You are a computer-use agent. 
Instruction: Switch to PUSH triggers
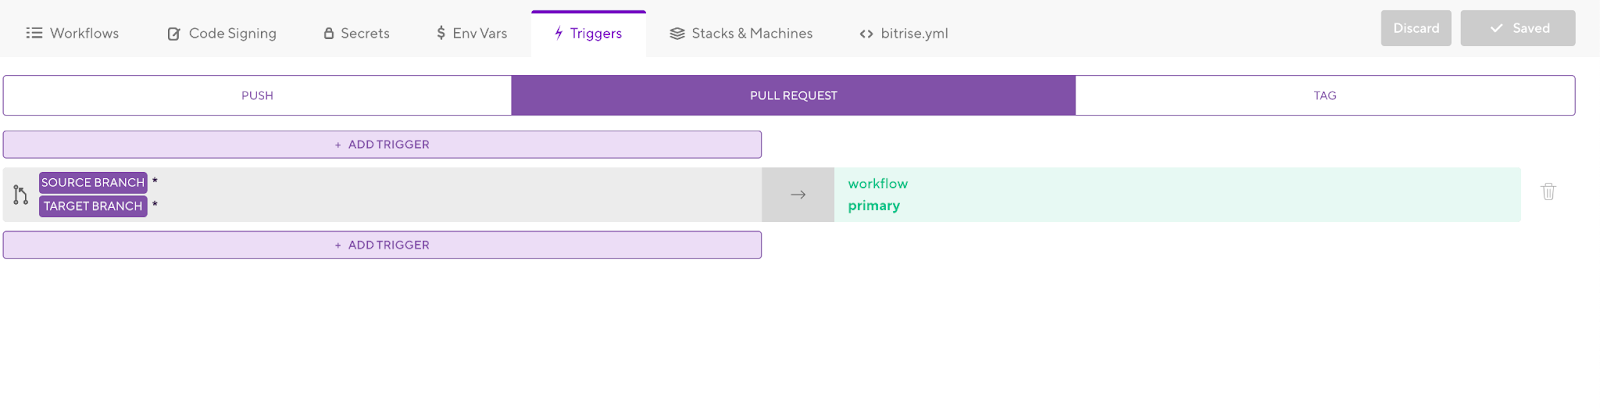(x=257, y=95)
